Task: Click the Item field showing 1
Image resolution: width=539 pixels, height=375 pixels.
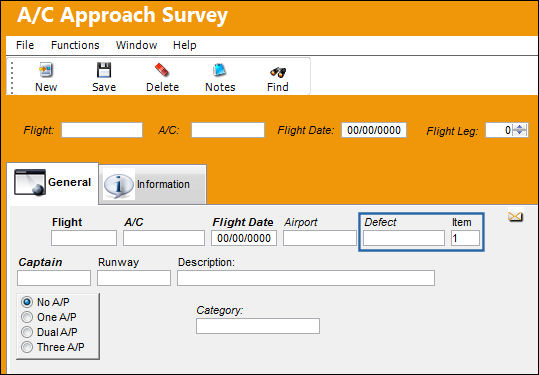Action: tap(465, 238)
